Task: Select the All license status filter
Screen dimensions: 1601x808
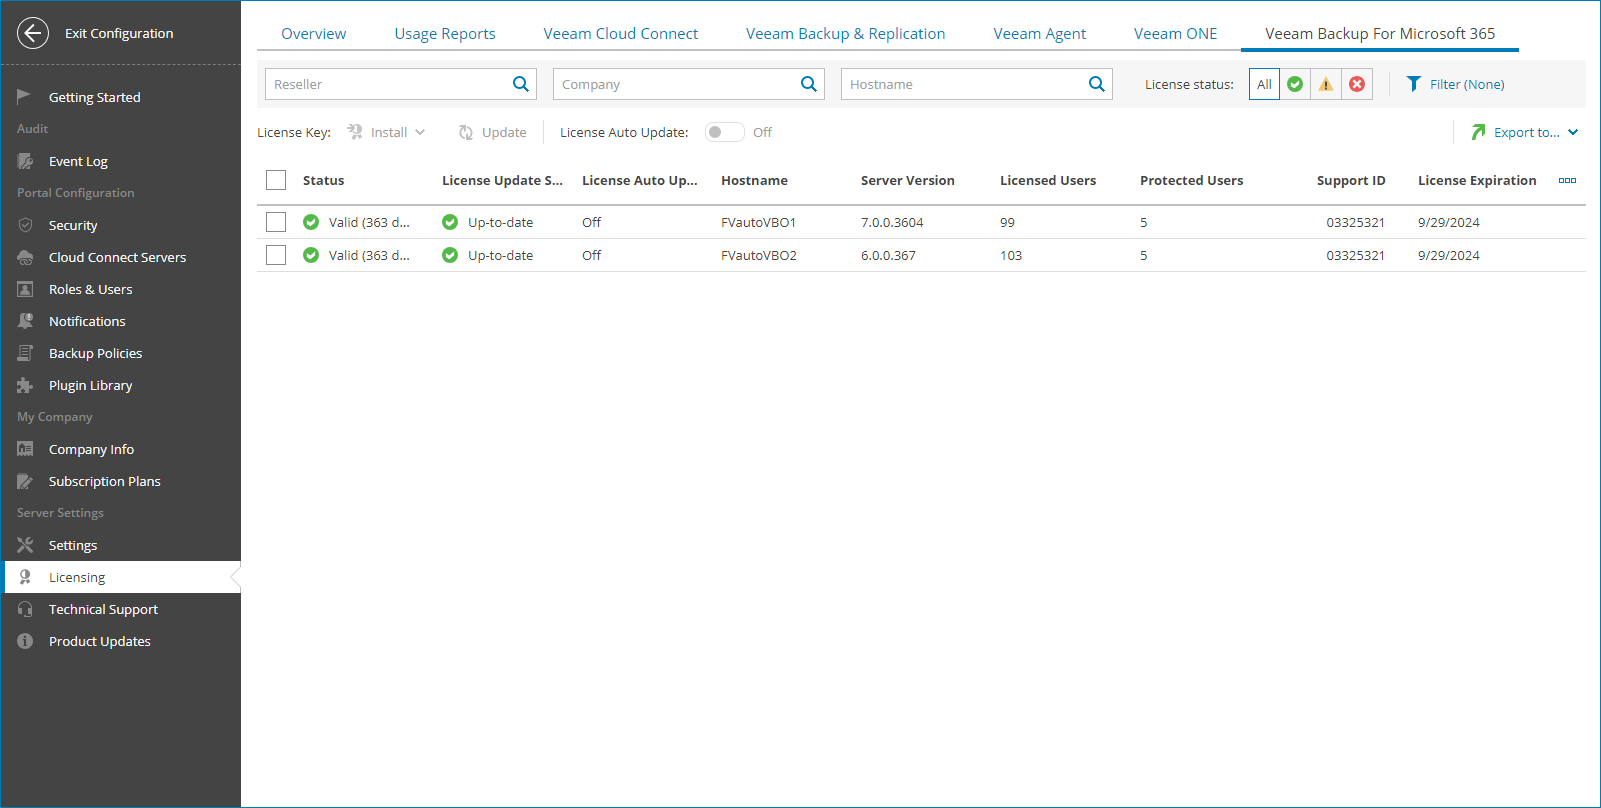Action: (x=1264, y=84)
